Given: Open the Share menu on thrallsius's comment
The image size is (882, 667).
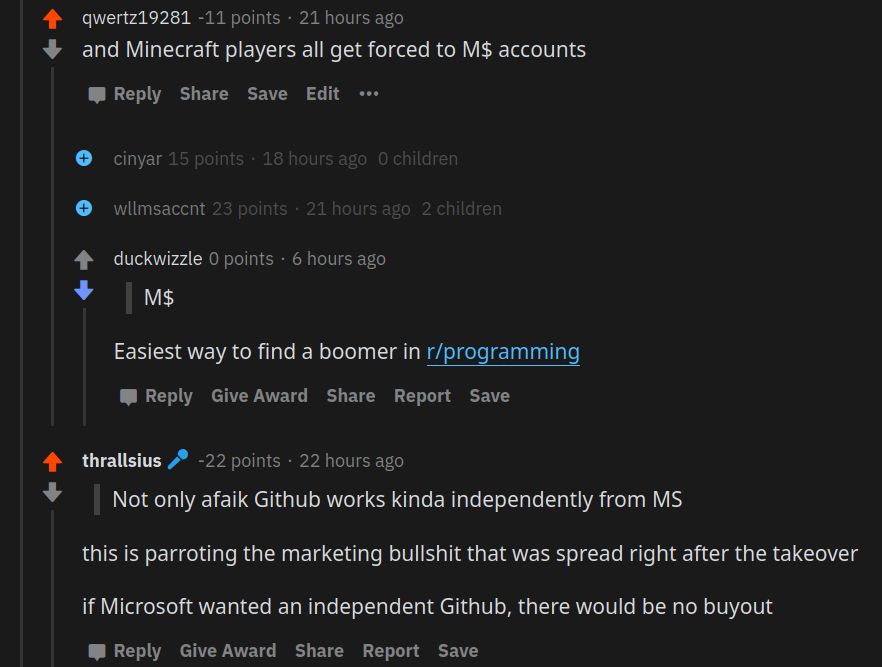Looking at the screenshot, I should (x=319, y=650).
